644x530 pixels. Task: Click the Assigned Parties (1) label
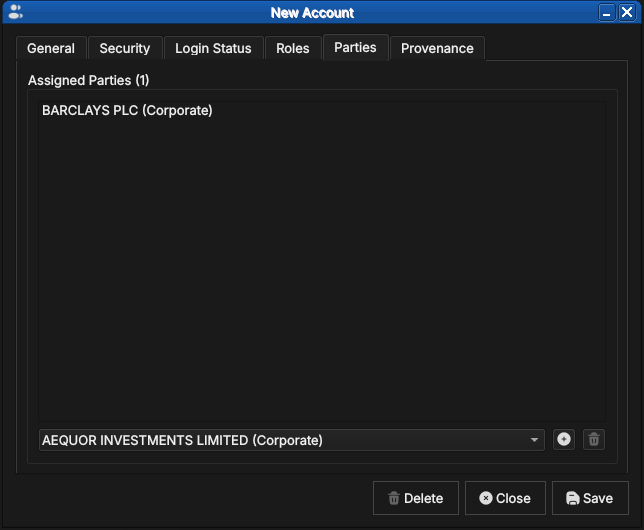click(89, 80)
